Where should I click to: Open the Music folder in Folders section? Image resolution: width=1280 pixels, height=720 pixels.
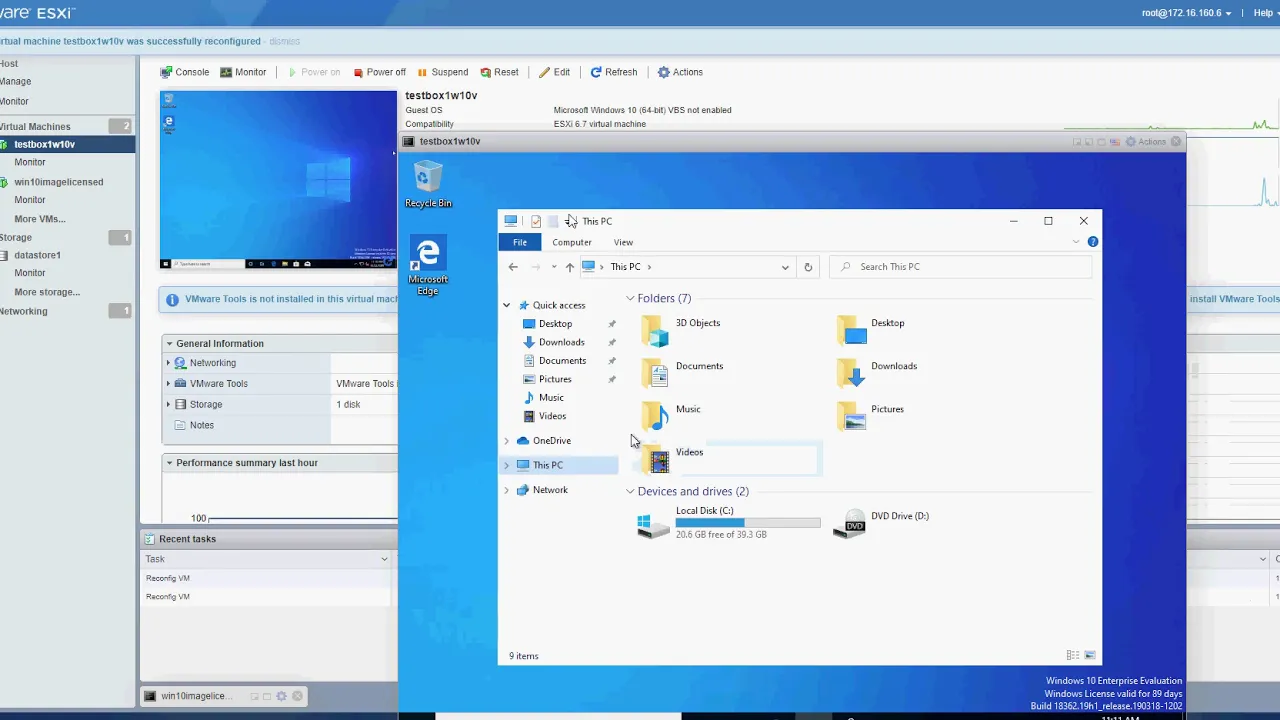click(x=671, y=417)
